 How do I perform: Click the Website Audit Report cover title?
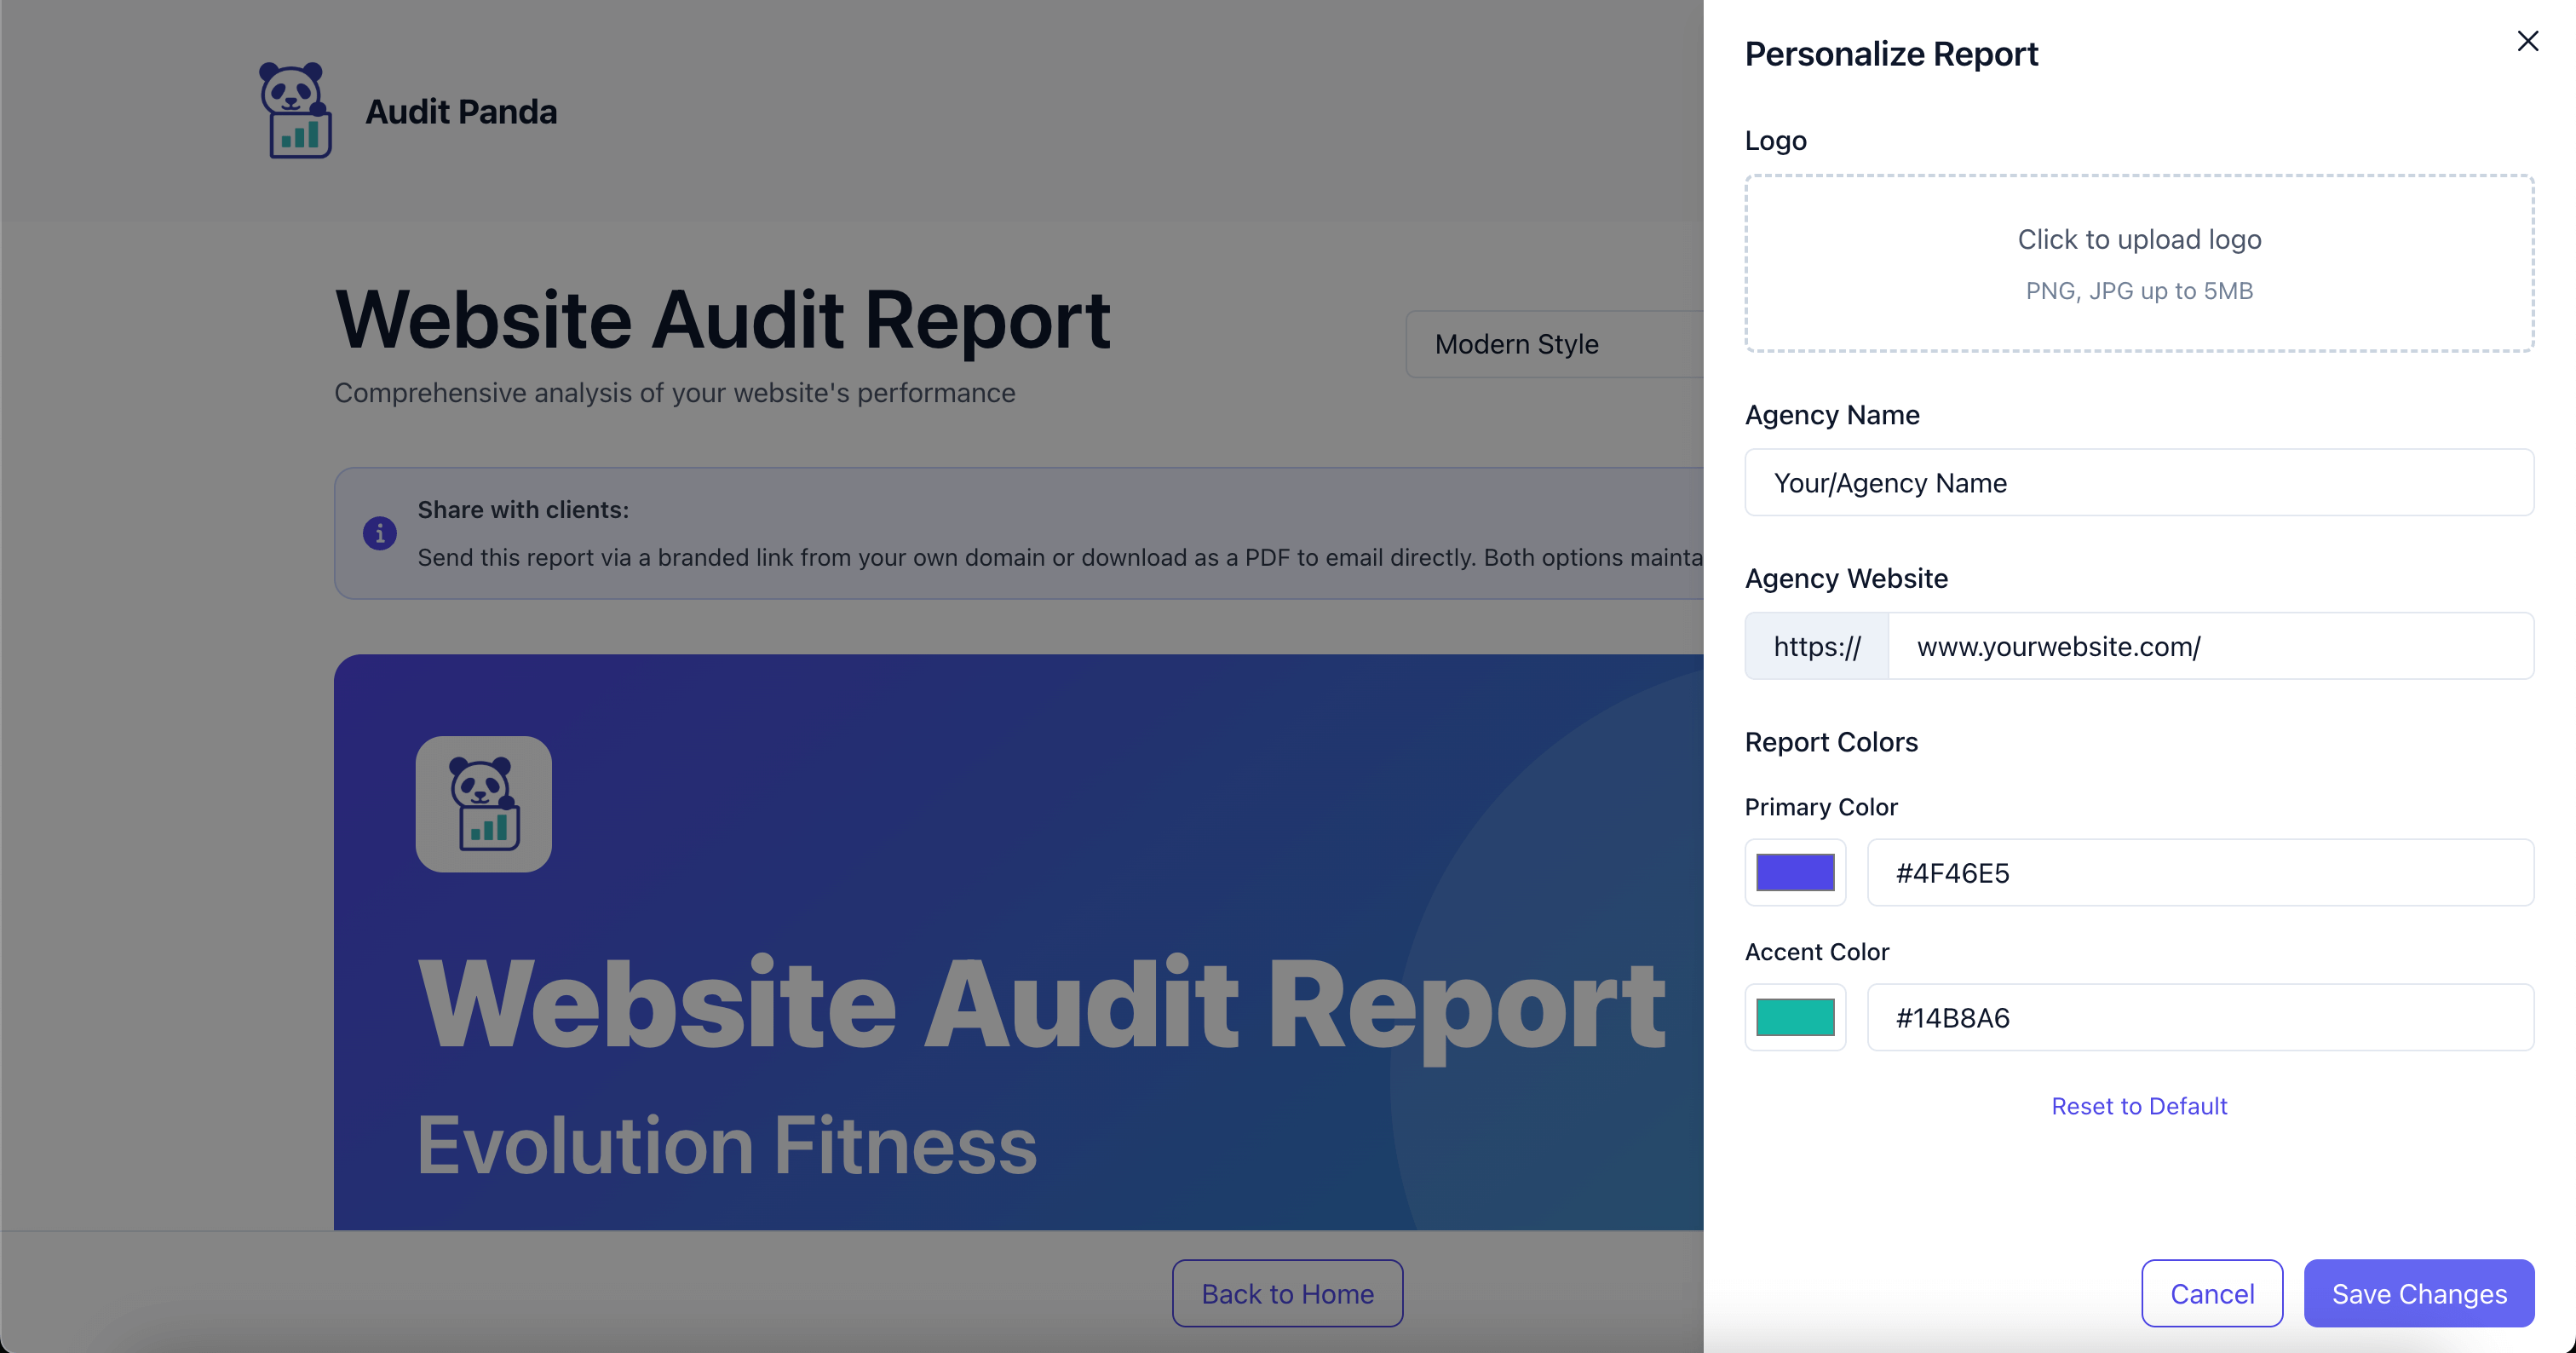click(1040, 1004)
